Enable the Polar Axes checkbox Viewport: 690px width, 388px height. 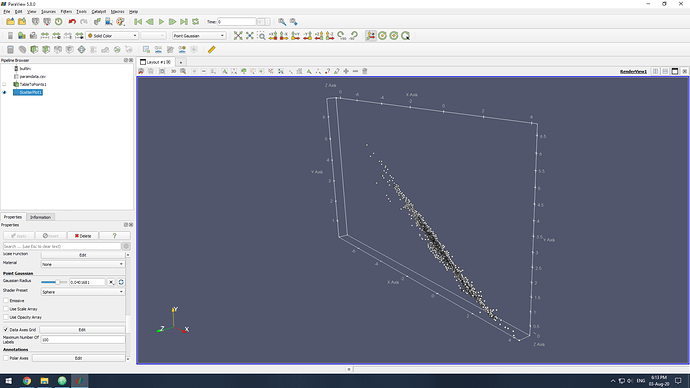(6, 358)
